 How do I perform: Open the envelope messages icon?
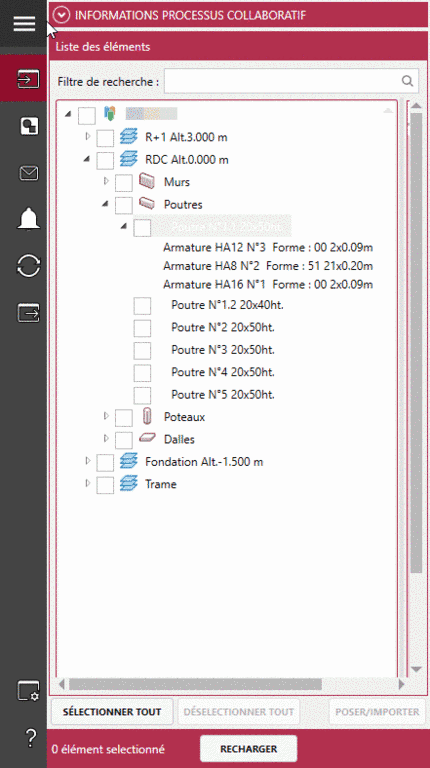point(28,173)
